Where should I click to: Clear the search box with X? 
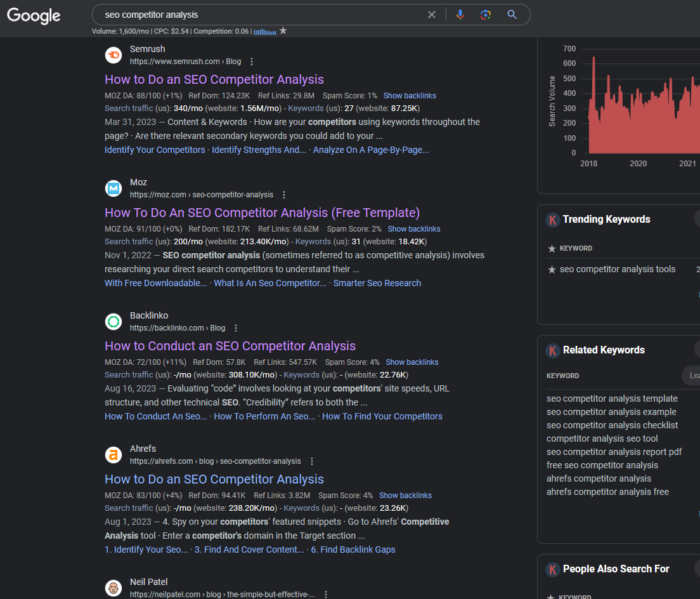431,15
